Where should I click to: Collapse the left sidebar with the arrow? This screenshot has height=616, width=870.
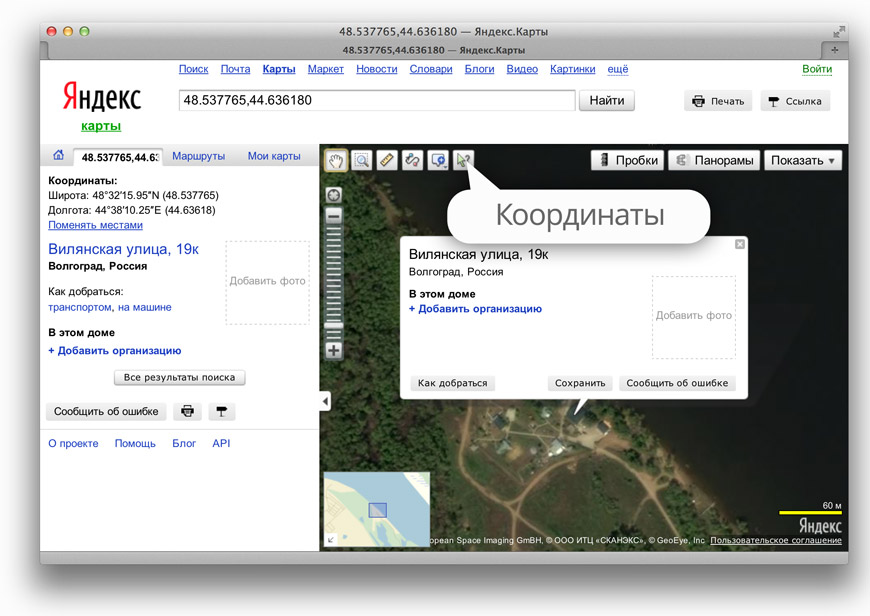pos(326,401)
